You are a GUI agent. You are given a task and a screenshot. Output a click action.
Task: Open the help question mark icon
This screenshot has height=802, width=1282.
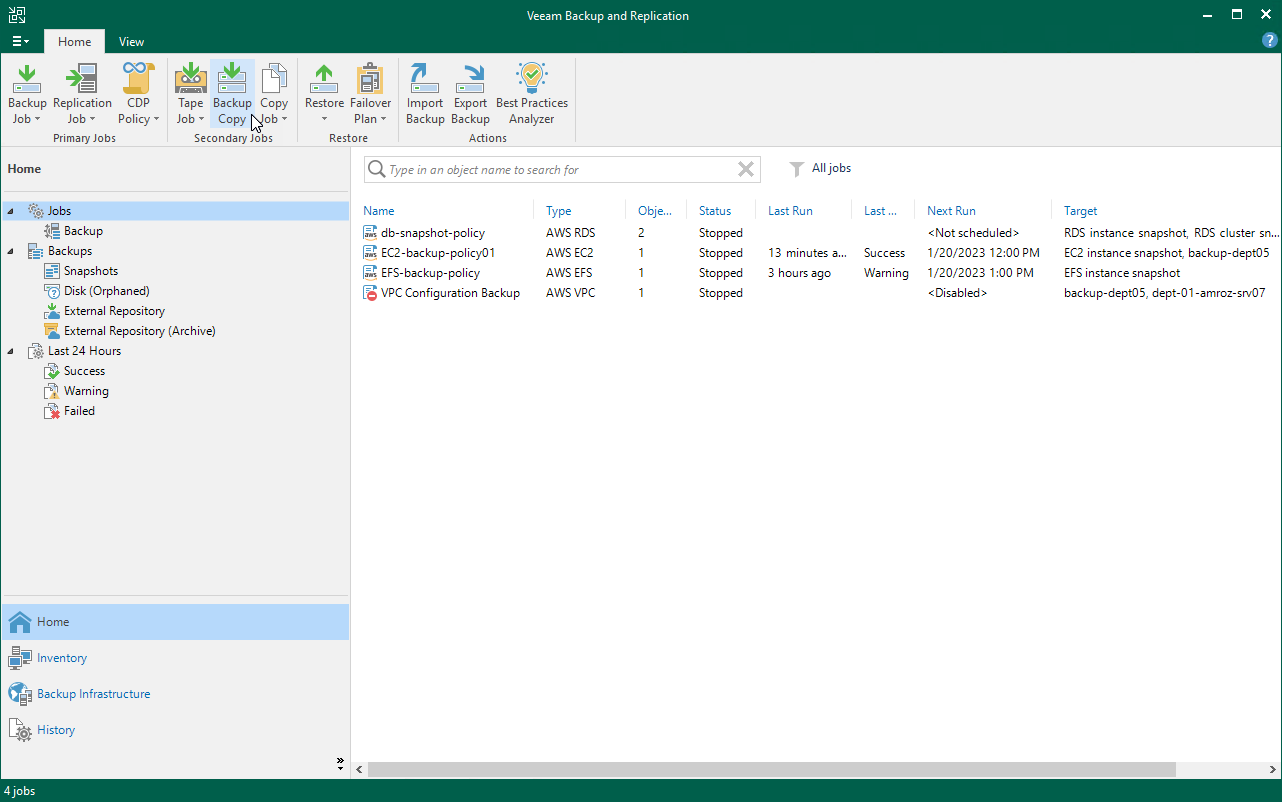point(1270,41)
